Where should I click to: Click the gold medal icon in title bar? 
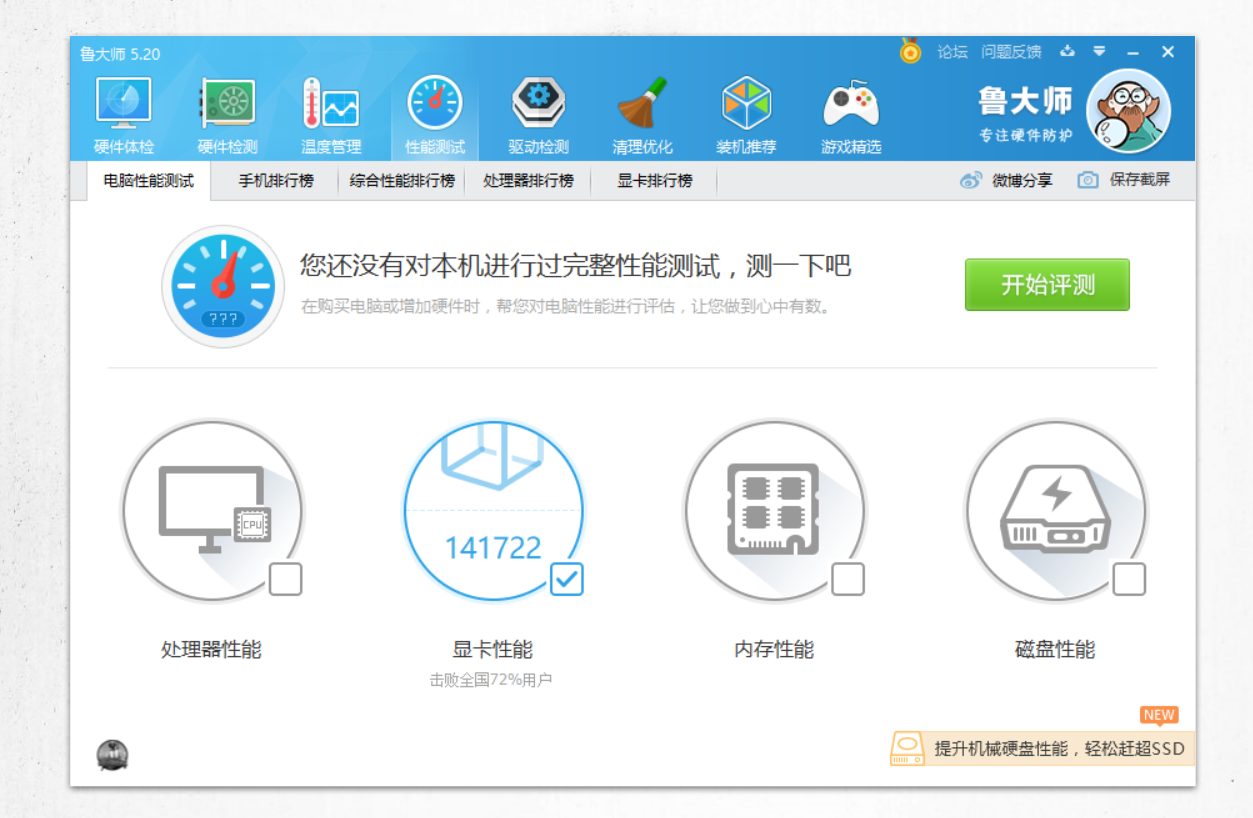click(x=910, y=51)
